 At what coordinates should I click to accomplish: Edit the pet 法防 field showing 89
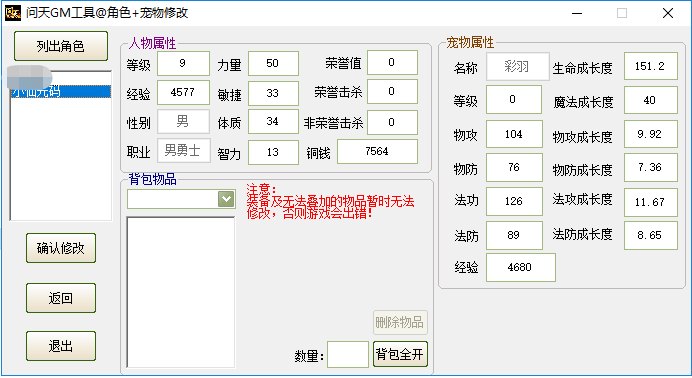[x=514, y=236]
